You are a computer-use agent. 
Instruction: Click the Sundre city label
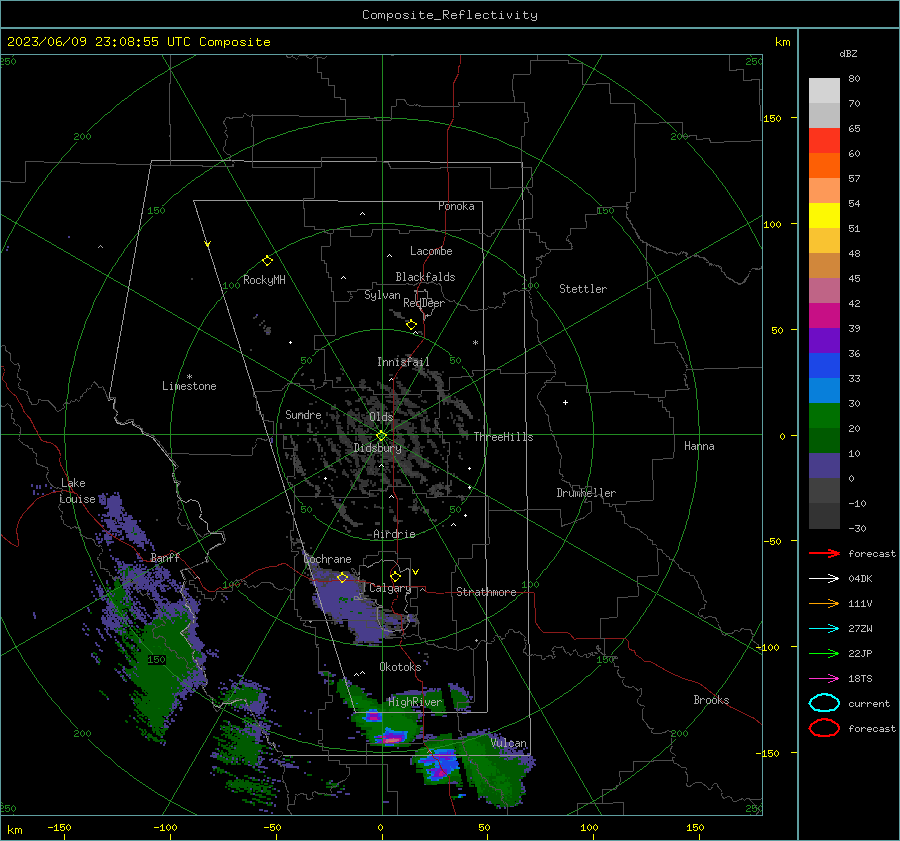click(x=303, y=414)
